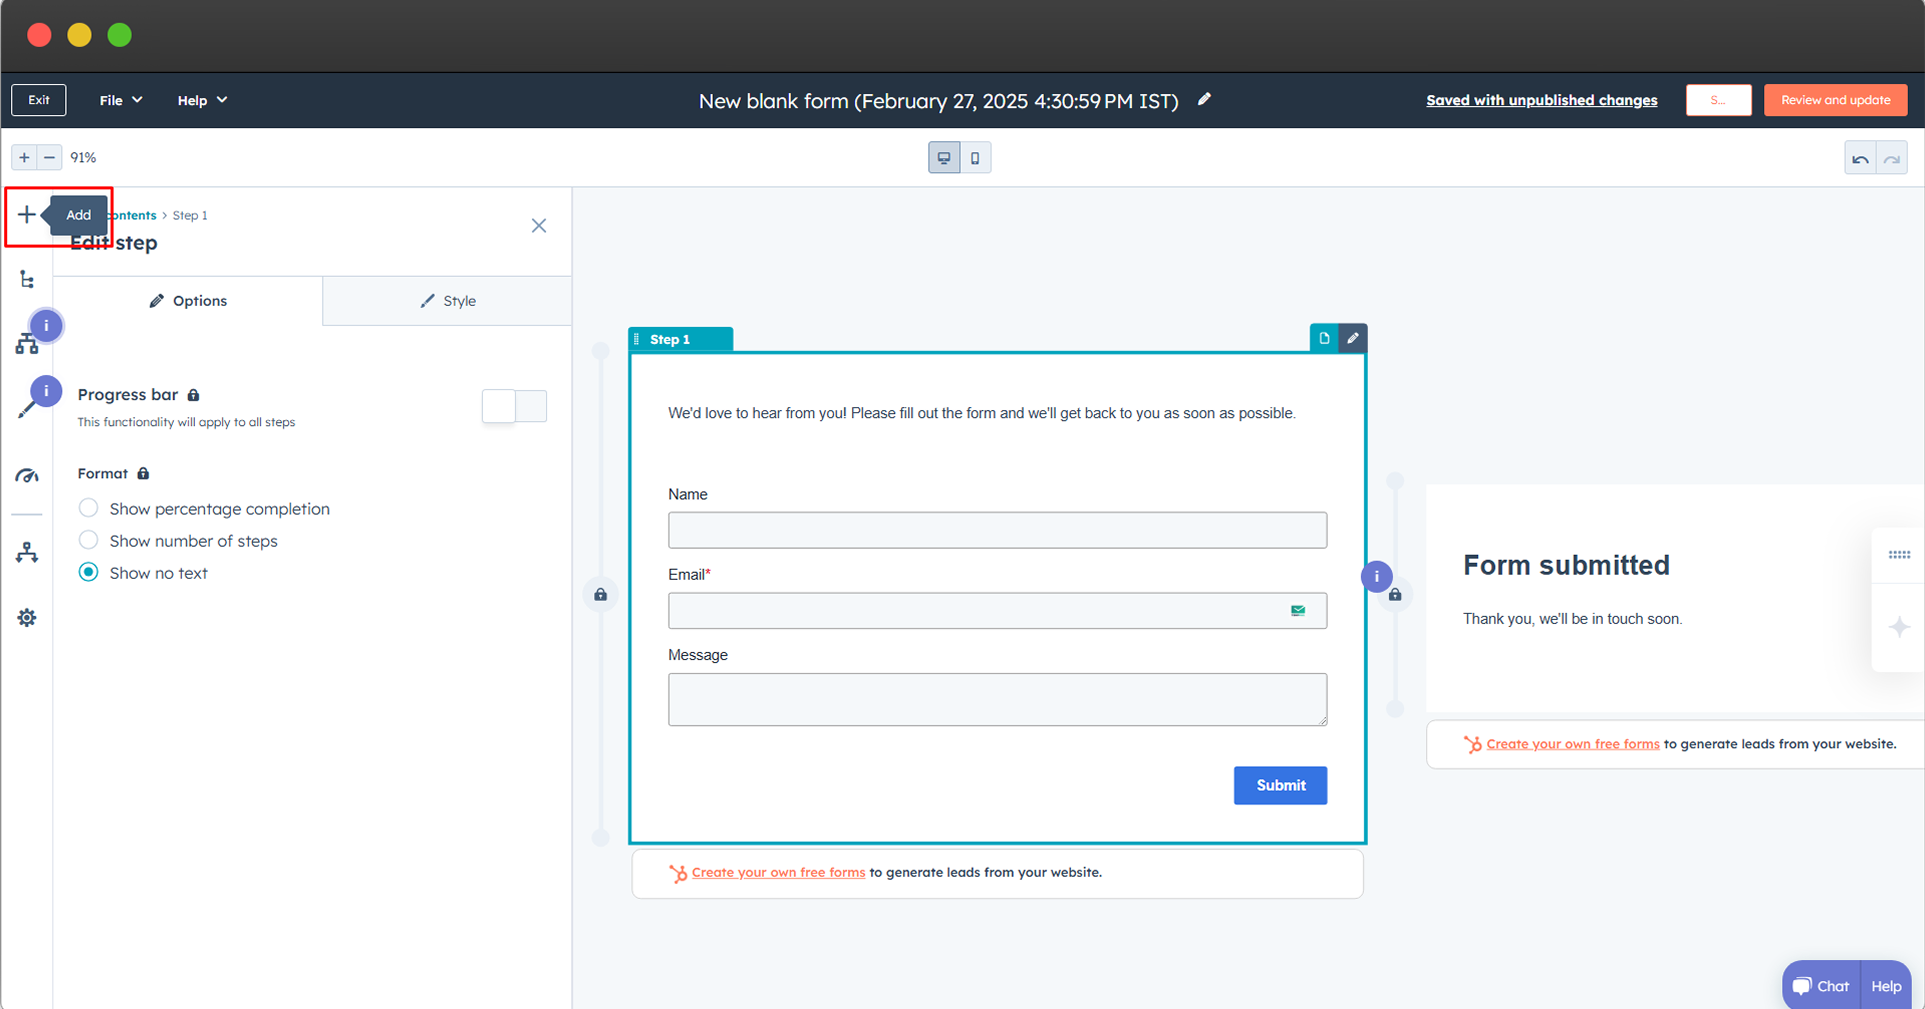The width and height of the screenshot is (1925, 1009).
Task: Open Create your own free forms link below form
Action: coord(778,872)
